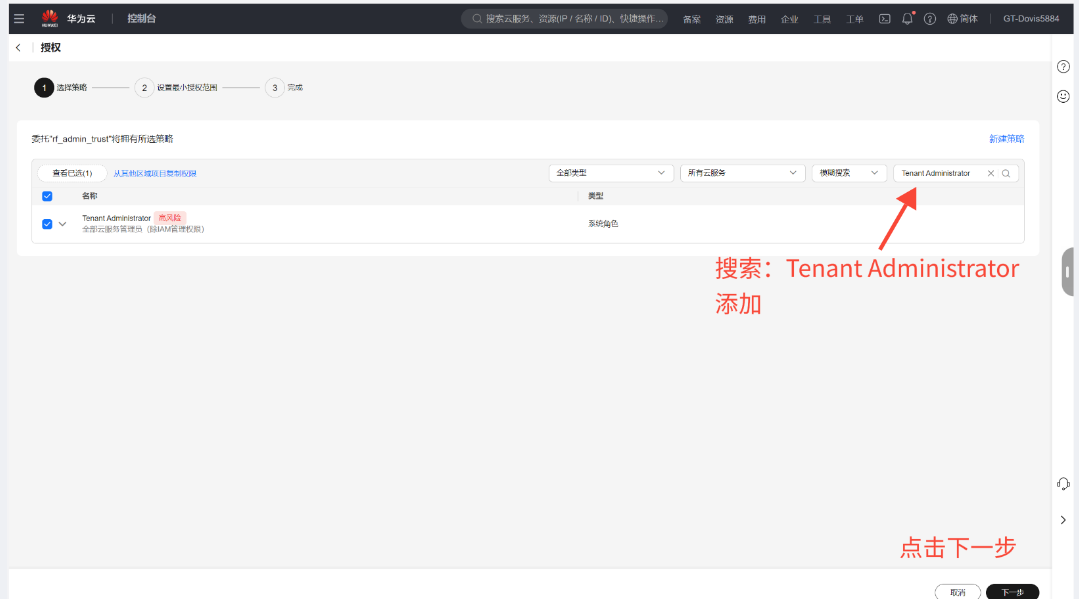Open the CloudShell terminal icon
This screenshot has width=1079, height=599.
(x=884, y=18)
